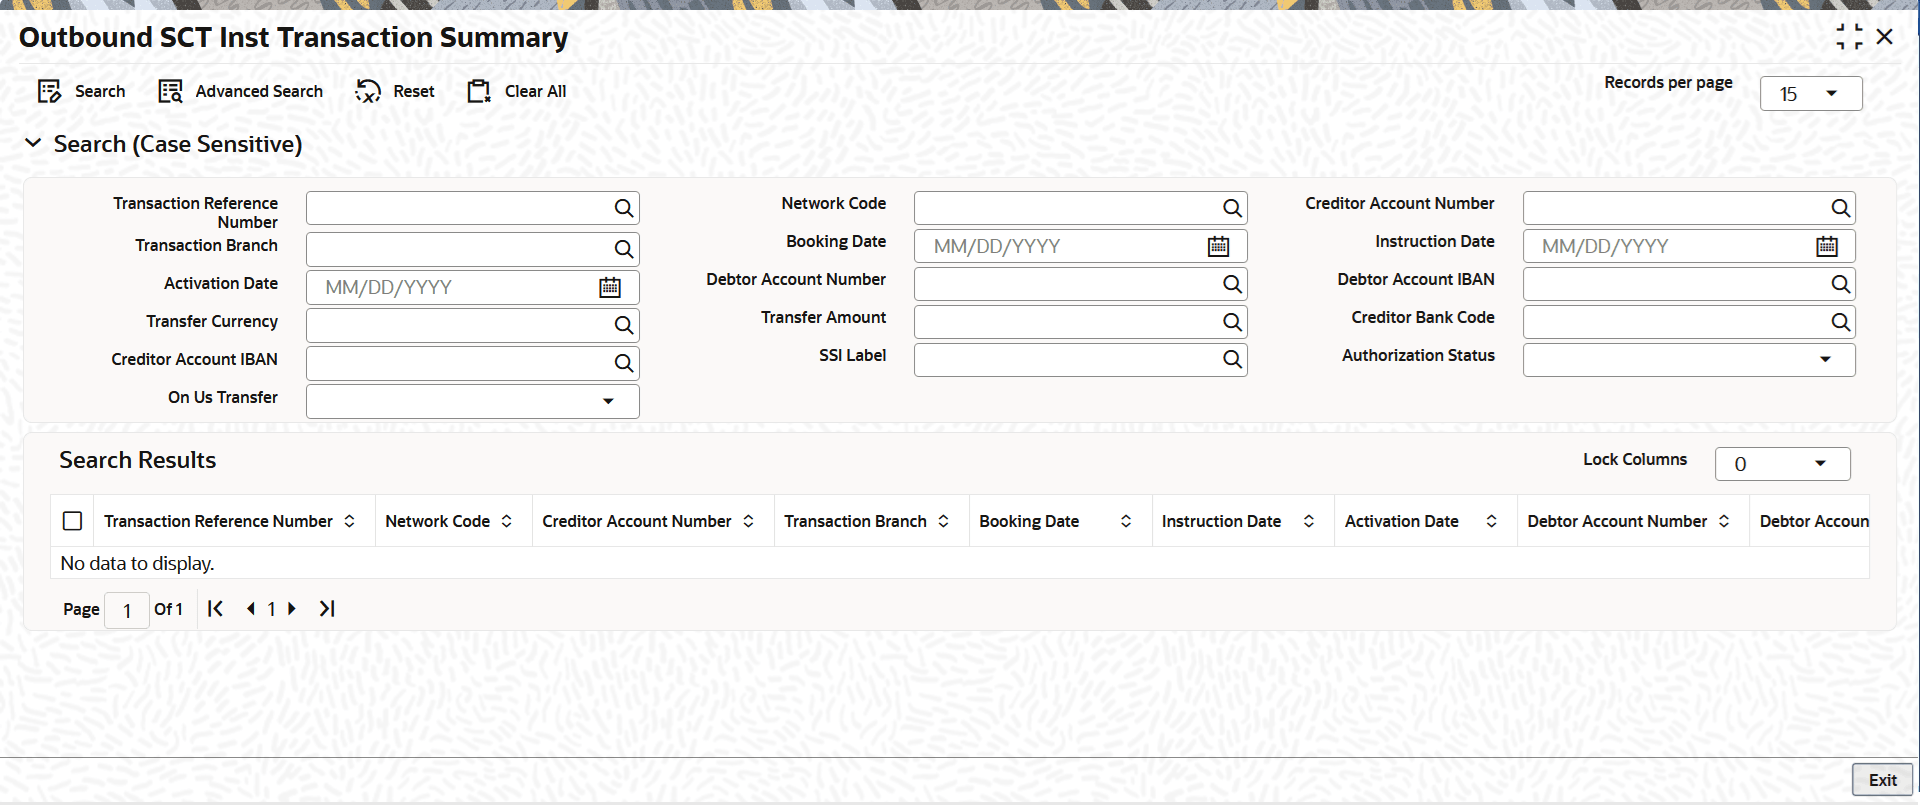Open lookup for Transfer Currency field
1920x805 pixels.
pyautogui.click(x=624, y=325)
